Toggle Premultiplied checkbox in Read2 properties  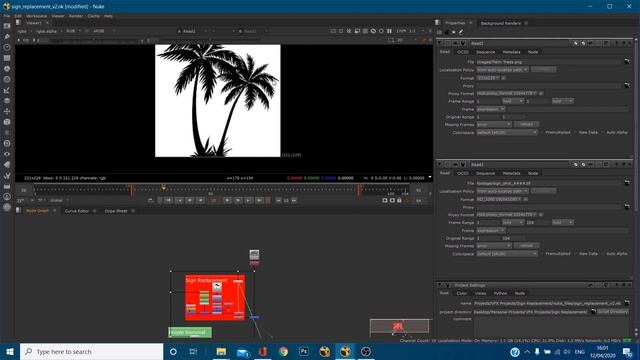542,253
